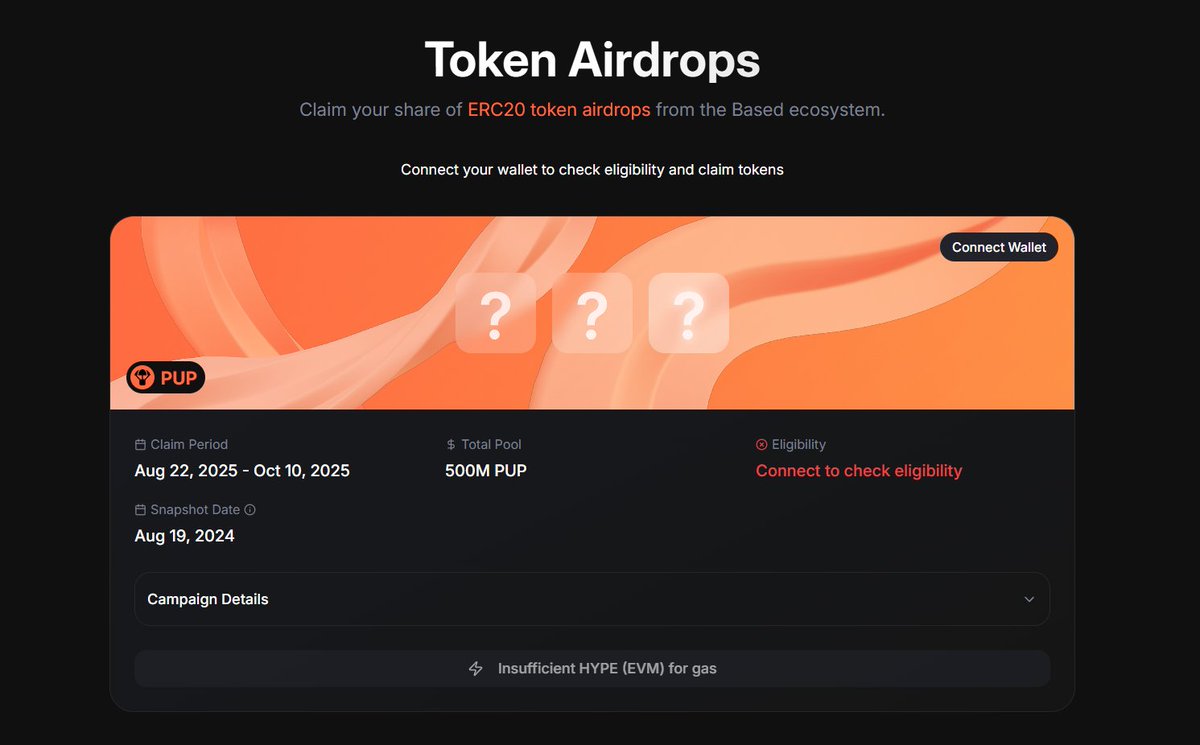Screen dimensions: 1200x745
Task: Click the PUP label text in badge
Action: tap(178, 378)
